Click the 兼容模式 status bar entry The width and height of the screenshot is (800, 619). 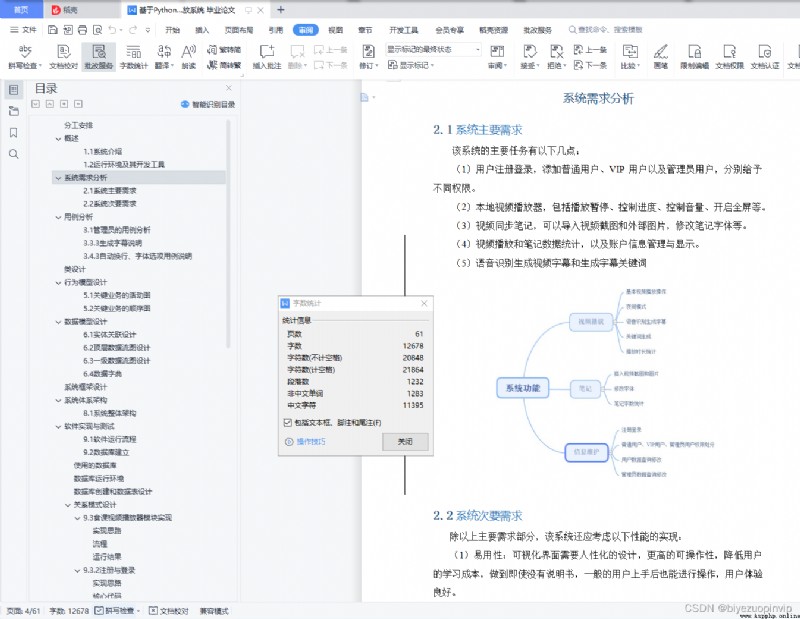coord(214,610)
